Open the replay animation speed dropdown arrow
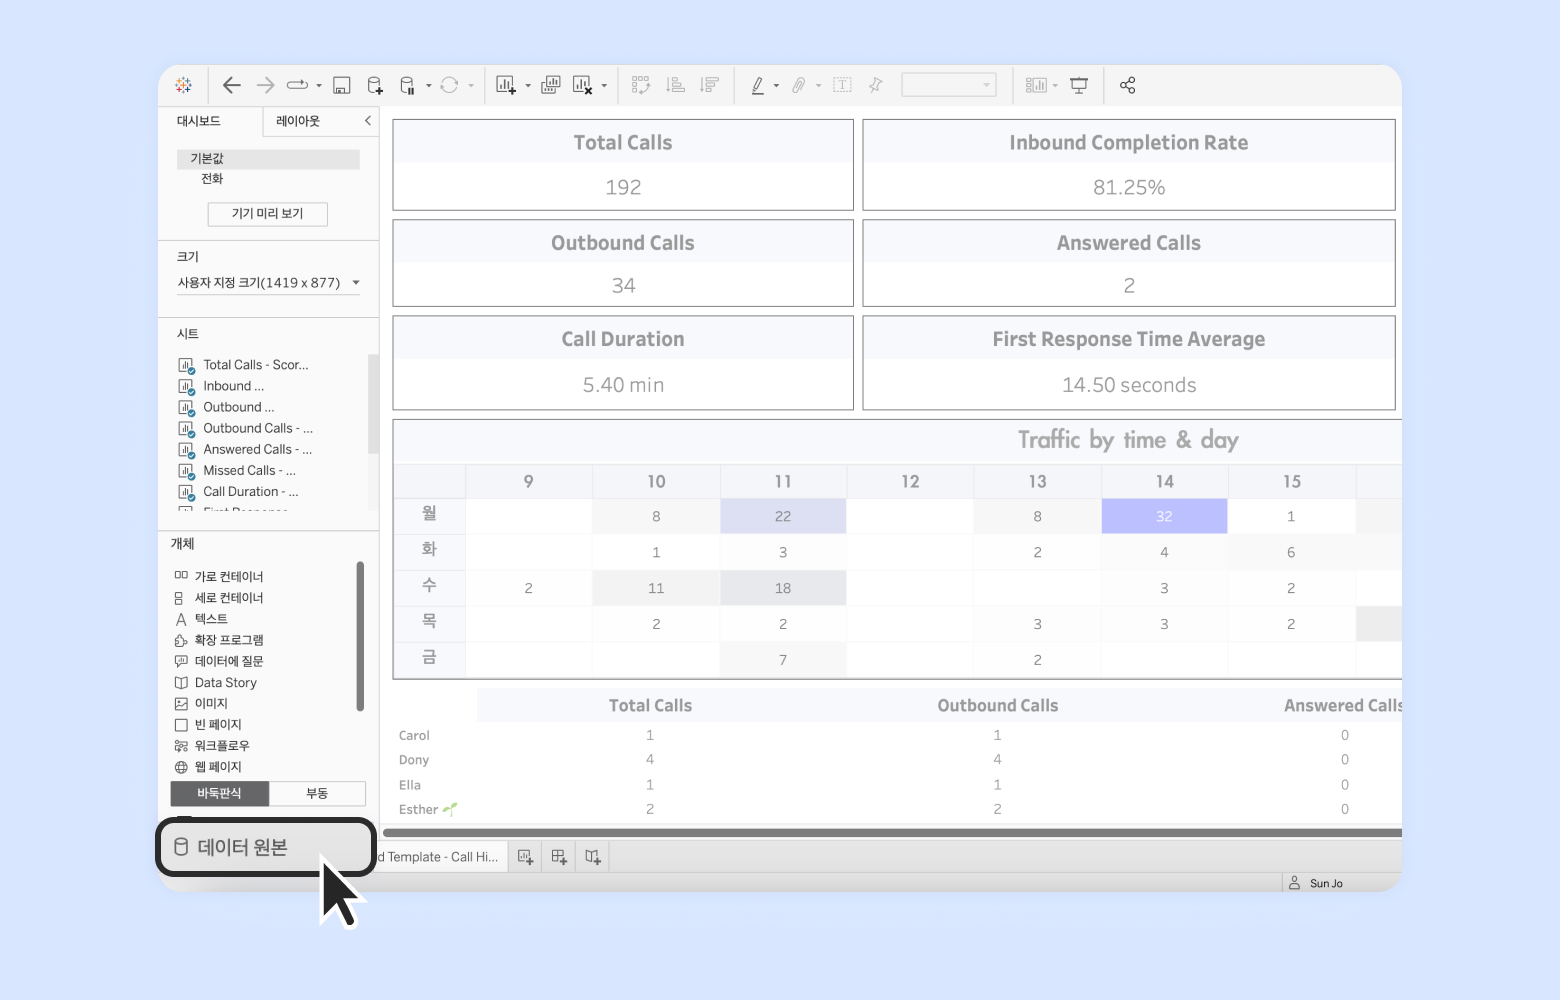Viewport: 1560px width, 1000px height. coord(319,86)
